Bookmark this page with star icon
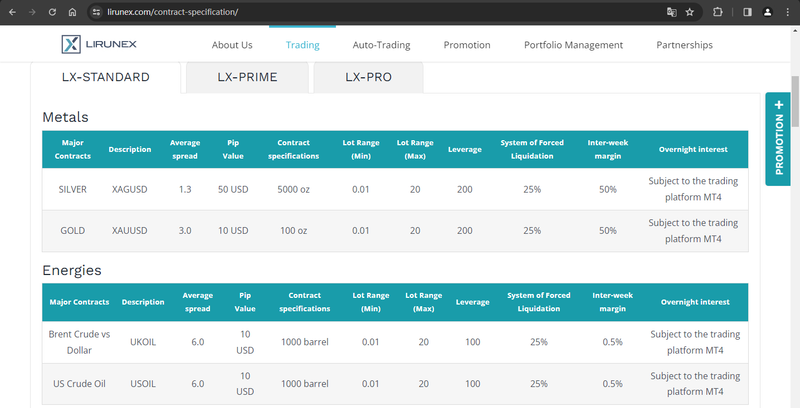The width and height of the screenshot is (800, 408). 690,12
